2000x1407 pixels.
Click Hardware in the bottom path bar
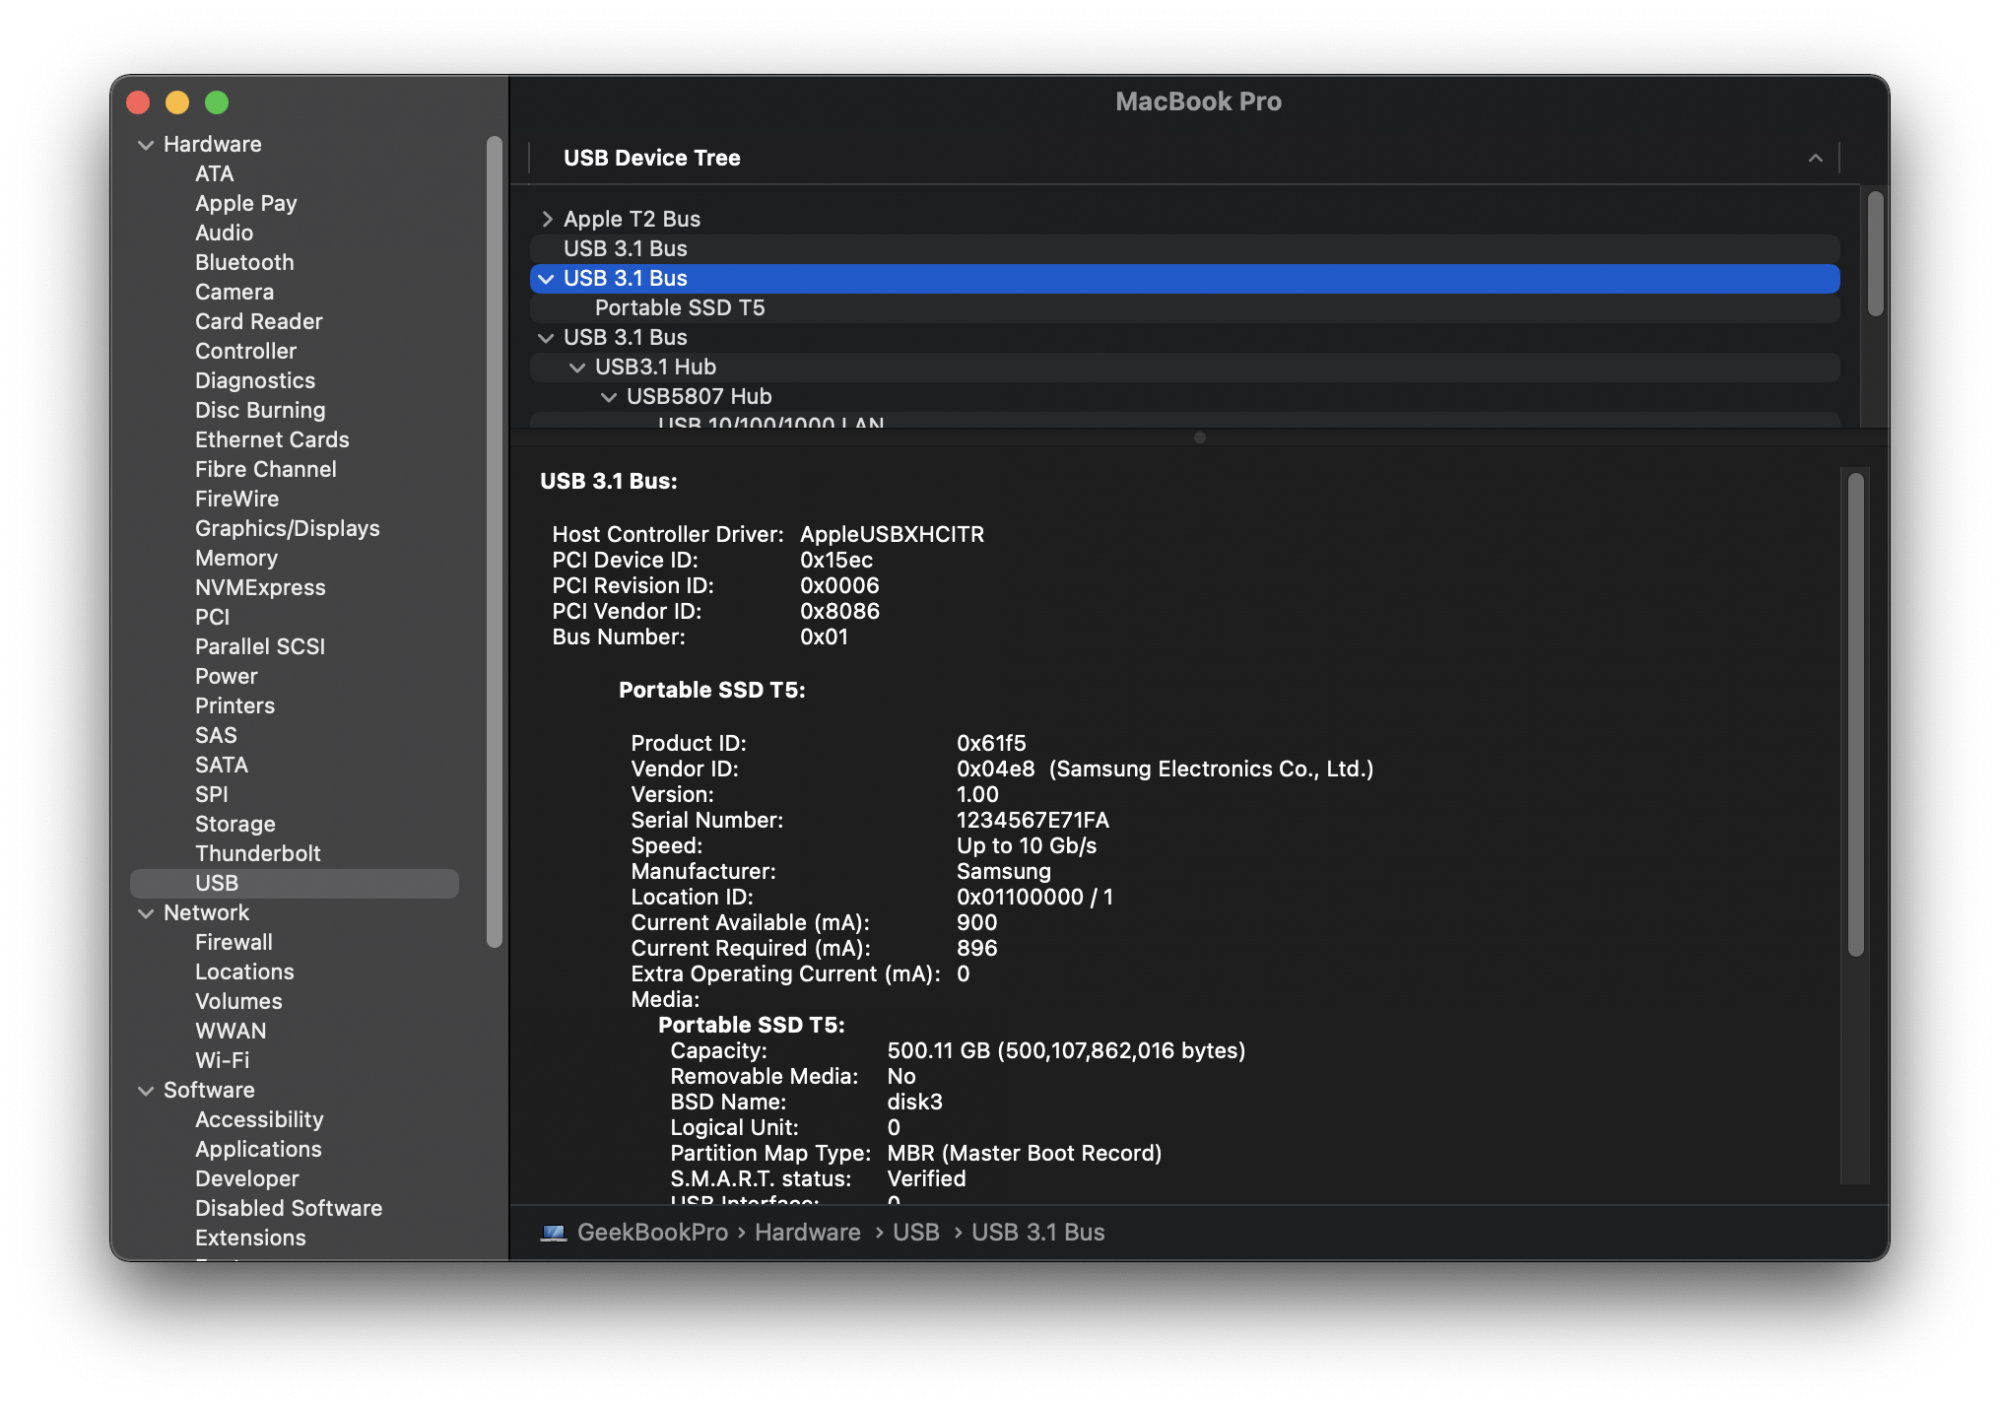(807, 1232)
